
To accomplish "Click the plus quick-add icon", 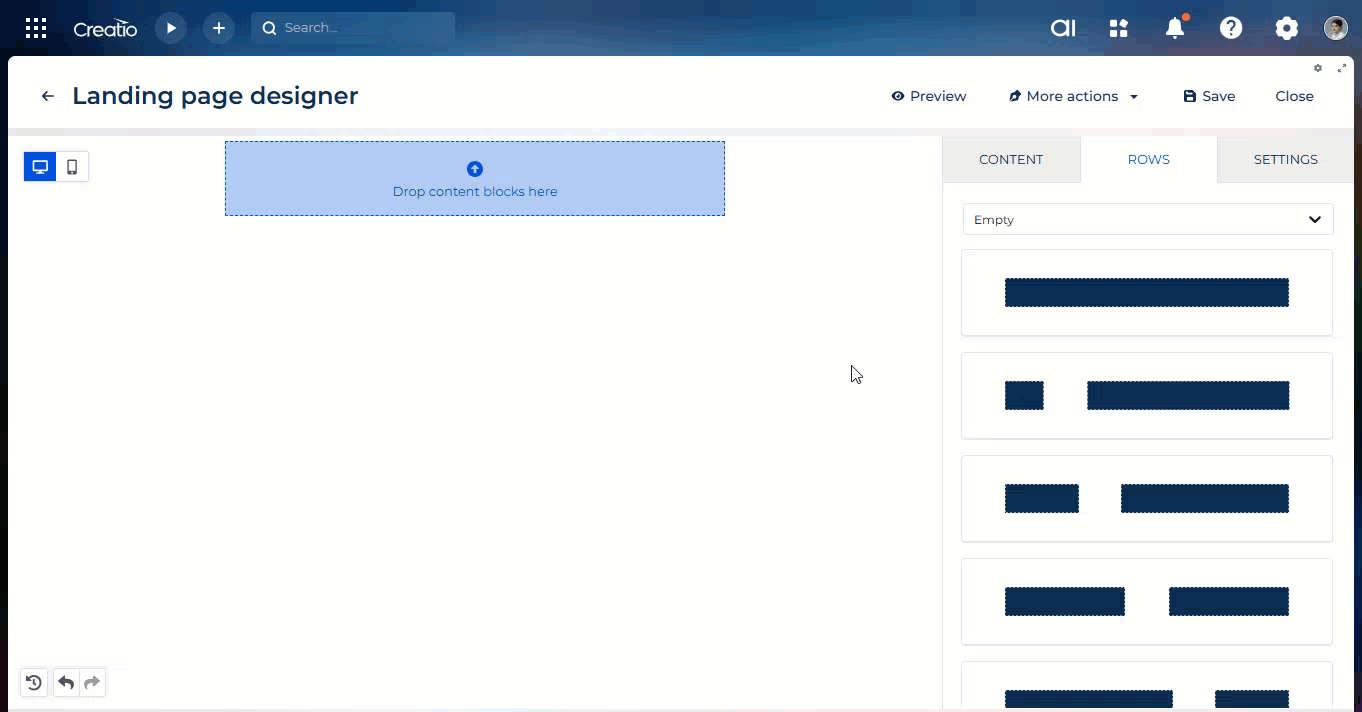I will [x=219, y=28].
